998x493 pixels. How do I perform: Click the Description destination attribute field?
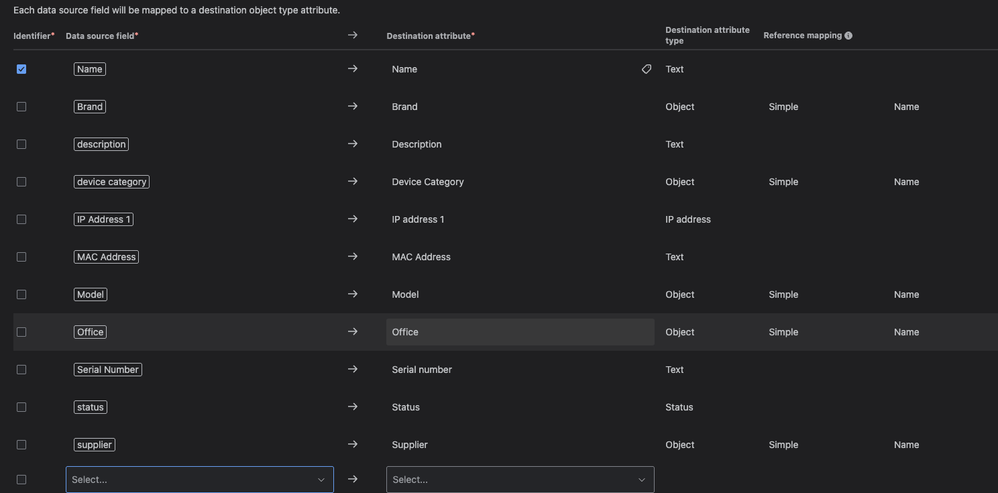(x=520, y=144)
